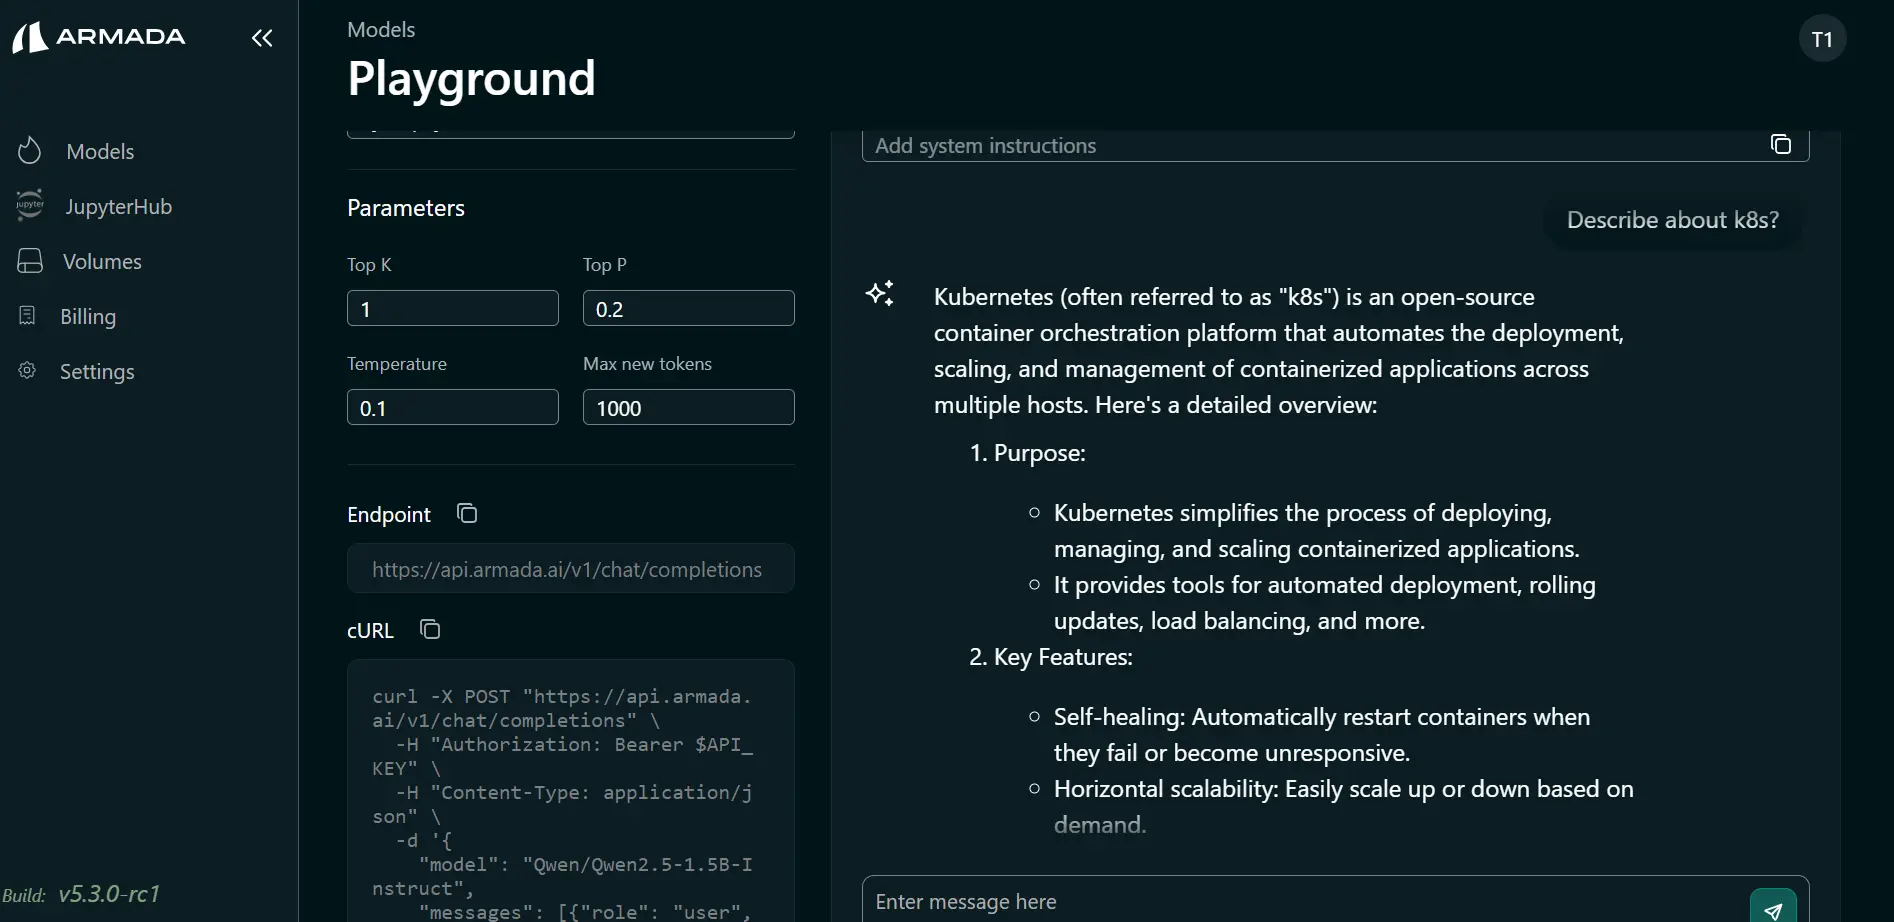Click the '1. Purpose:' list heading
1894x922 pixels.
[x=1028, y=453]
